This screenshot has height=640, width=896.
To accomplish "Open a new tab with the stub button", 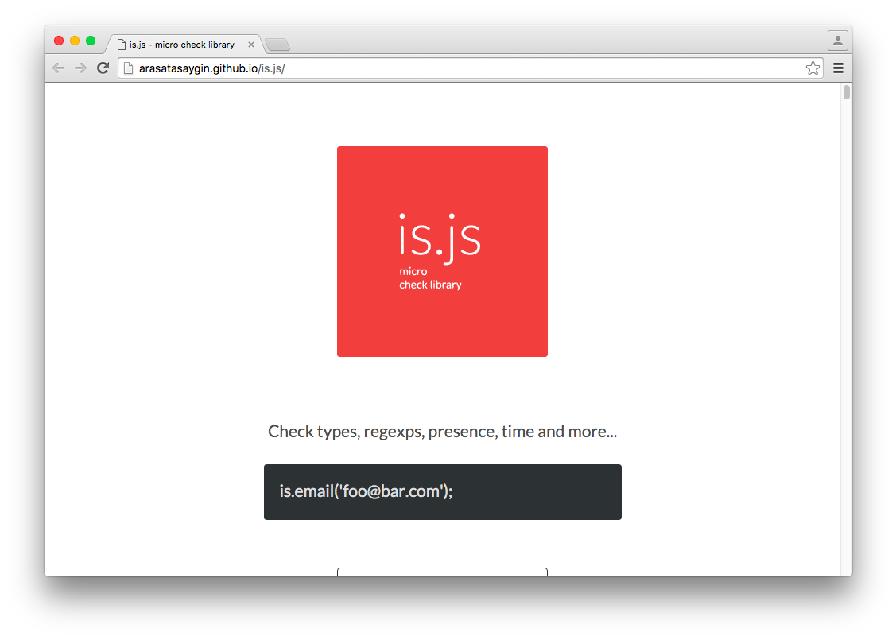I will click(277, 44).
